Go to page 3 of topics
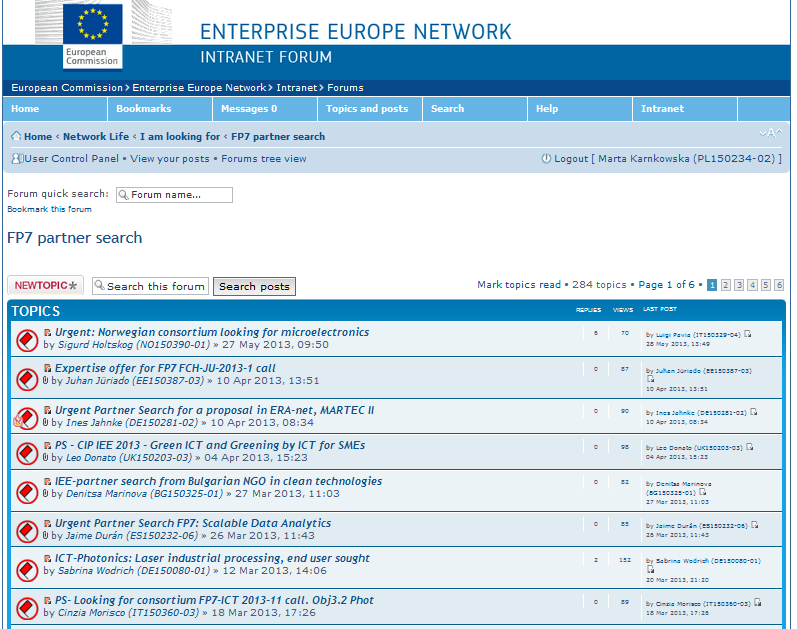The width and height of the screenshot is (797, 629). point(739,285)
